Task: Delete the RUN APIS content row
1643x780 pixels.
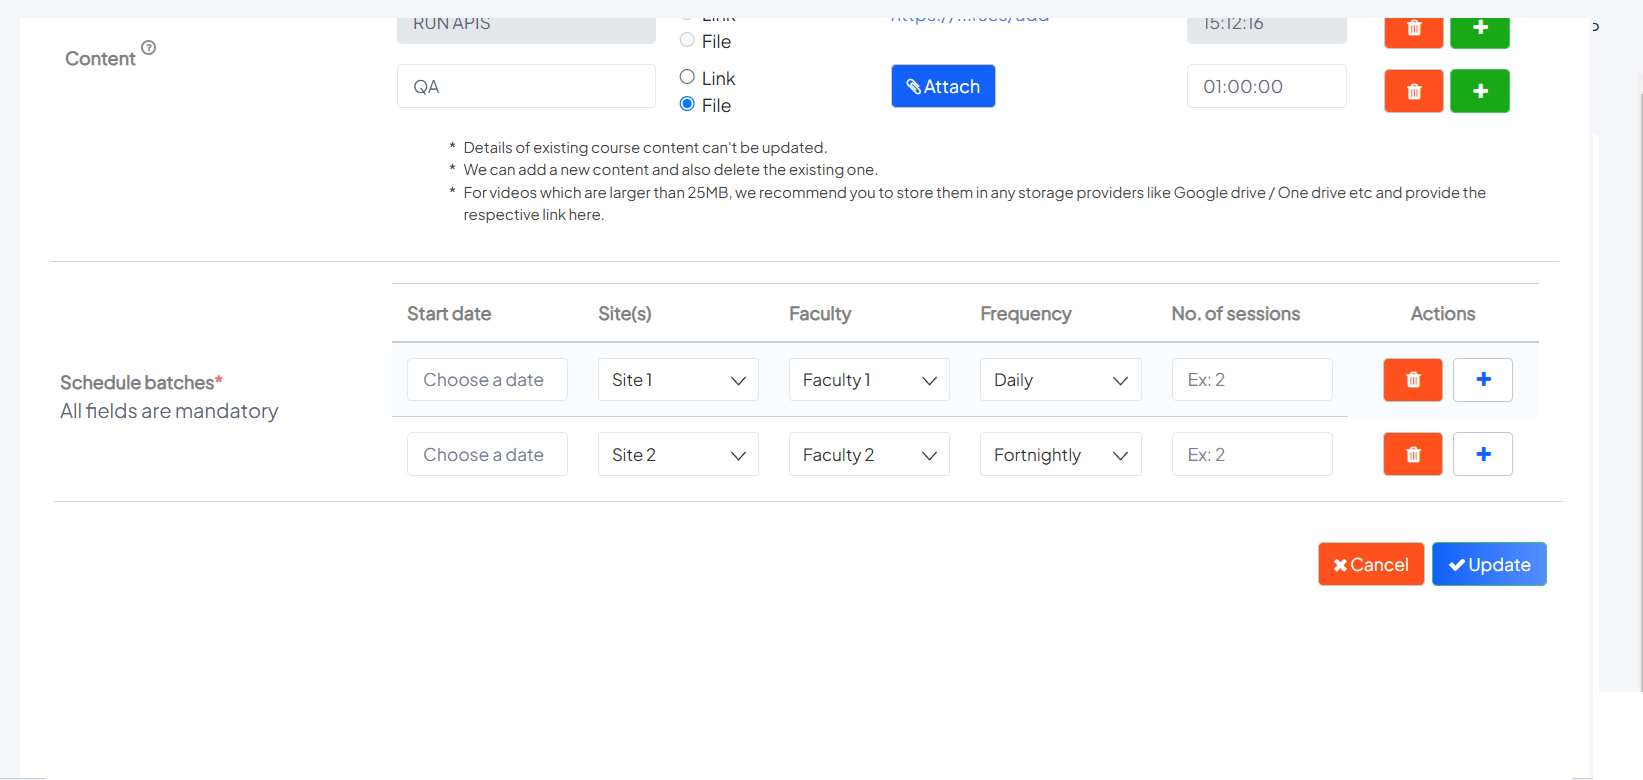Action: pos(1413,30)
